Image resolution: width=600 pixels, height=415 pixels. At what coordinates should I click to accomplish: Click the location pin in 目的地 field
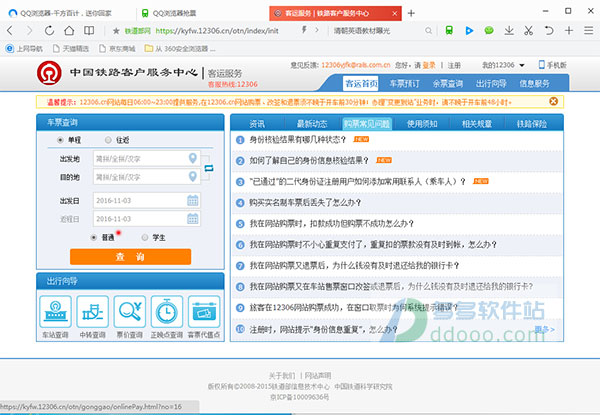tap(193, 176)
